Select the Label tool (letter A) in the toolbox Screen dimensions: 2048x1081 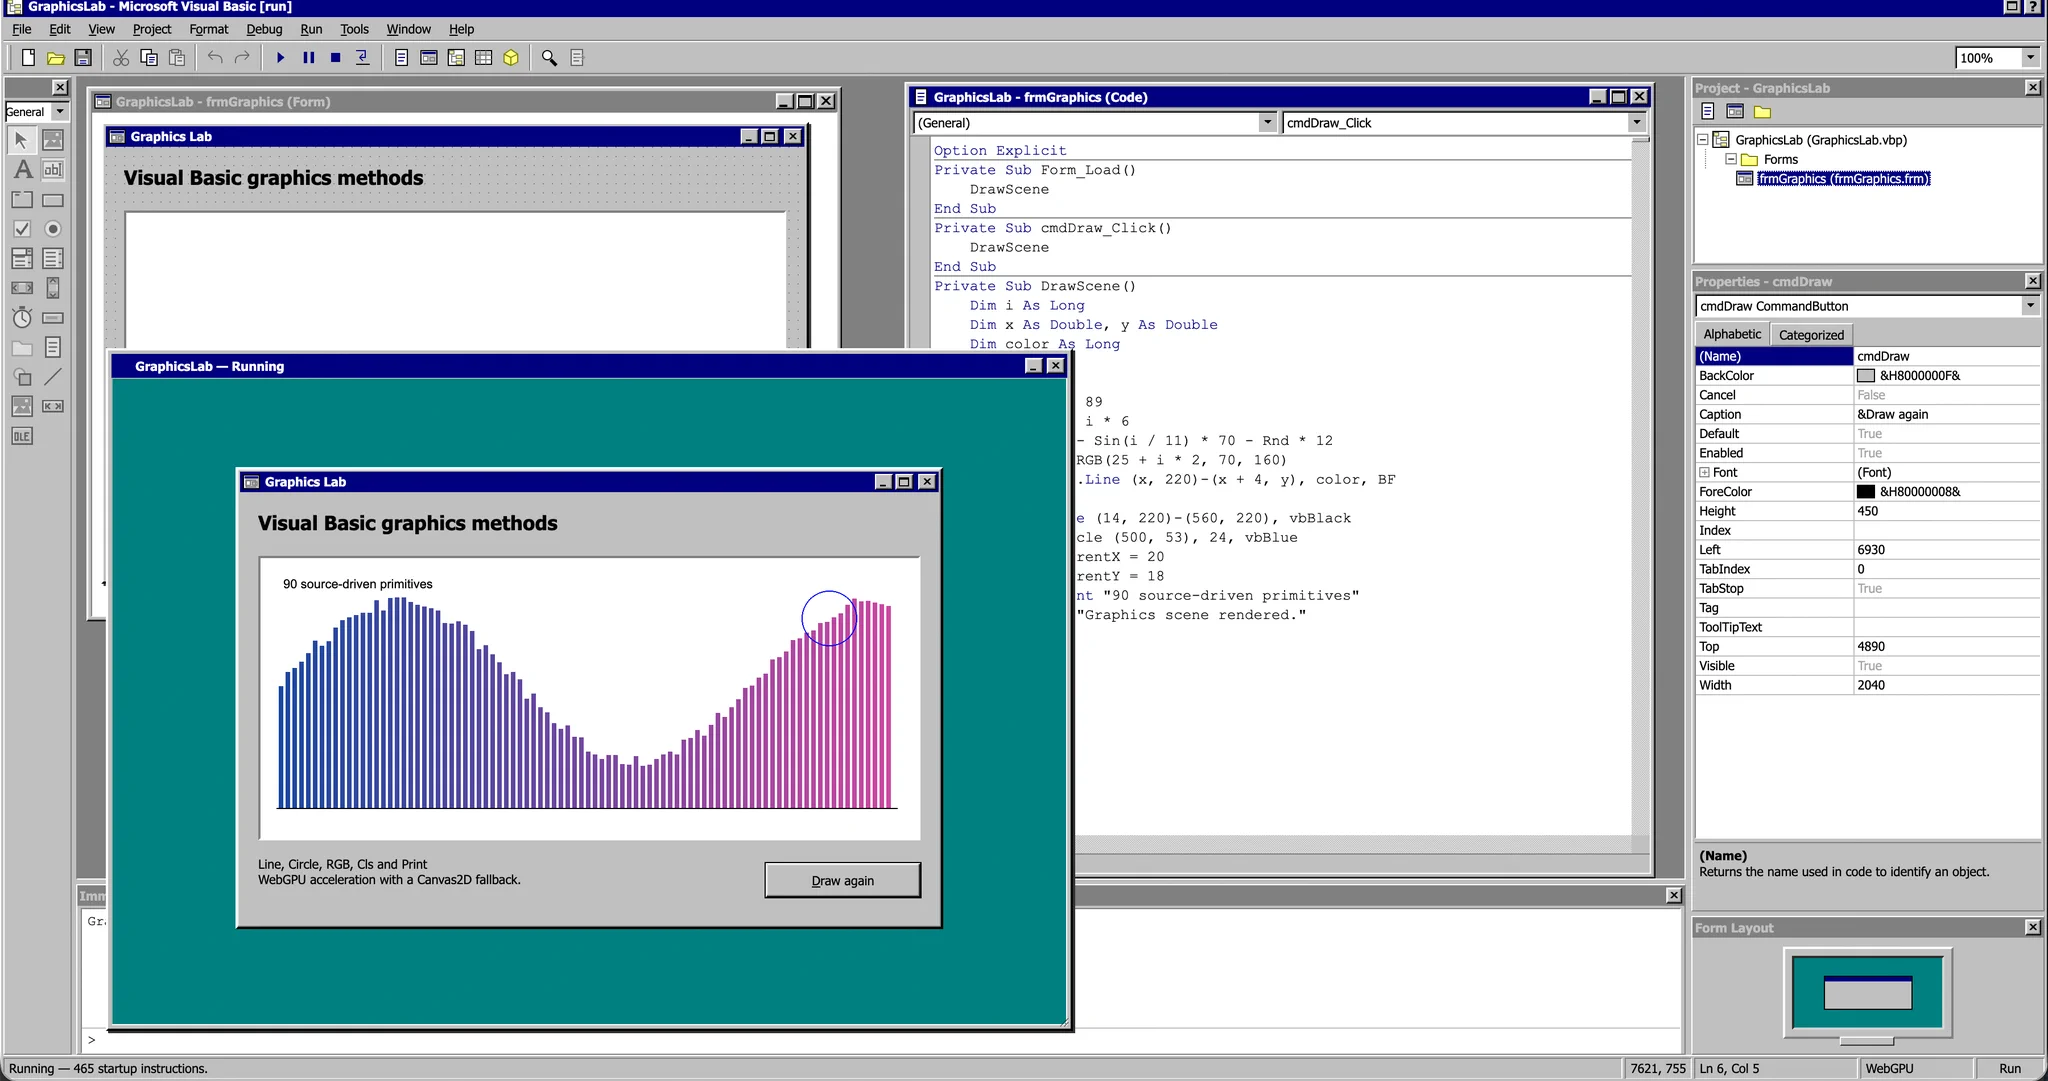click(22, 170)
